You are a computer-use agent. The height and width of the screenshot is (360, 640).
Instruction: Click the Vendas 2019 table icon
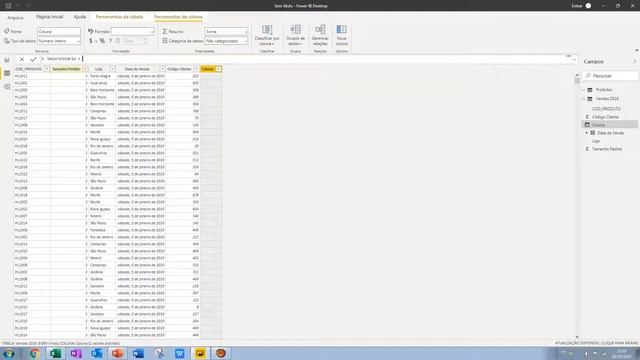pyautogui.click(x=590, y=99)
